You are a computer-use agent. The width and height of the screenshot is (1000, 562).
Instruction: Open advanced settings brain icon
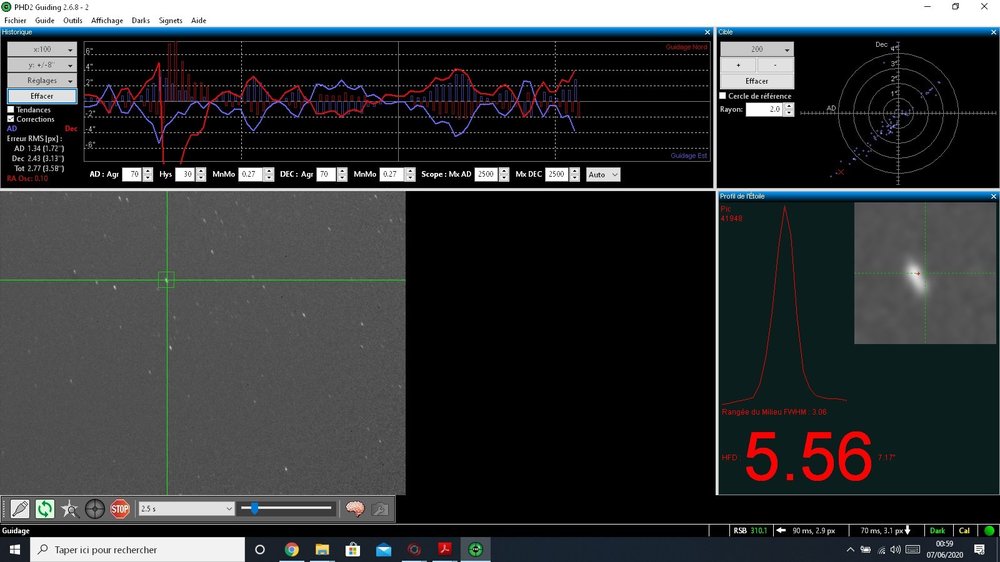355,509
